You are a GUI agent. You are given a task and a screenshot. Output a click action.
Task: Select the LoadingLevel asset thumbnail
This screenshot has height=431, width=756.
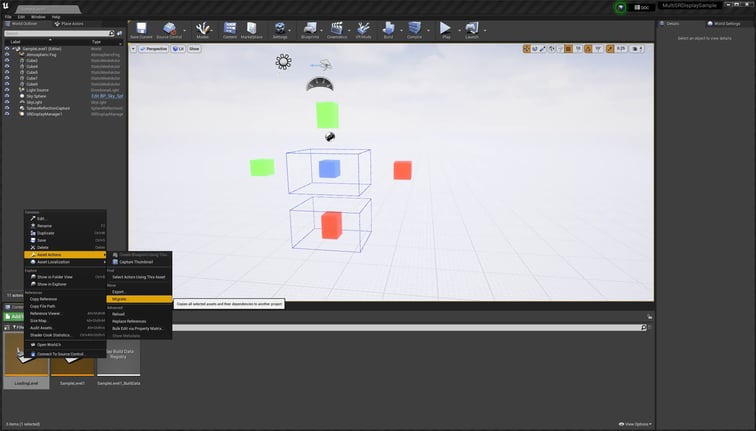26,360
